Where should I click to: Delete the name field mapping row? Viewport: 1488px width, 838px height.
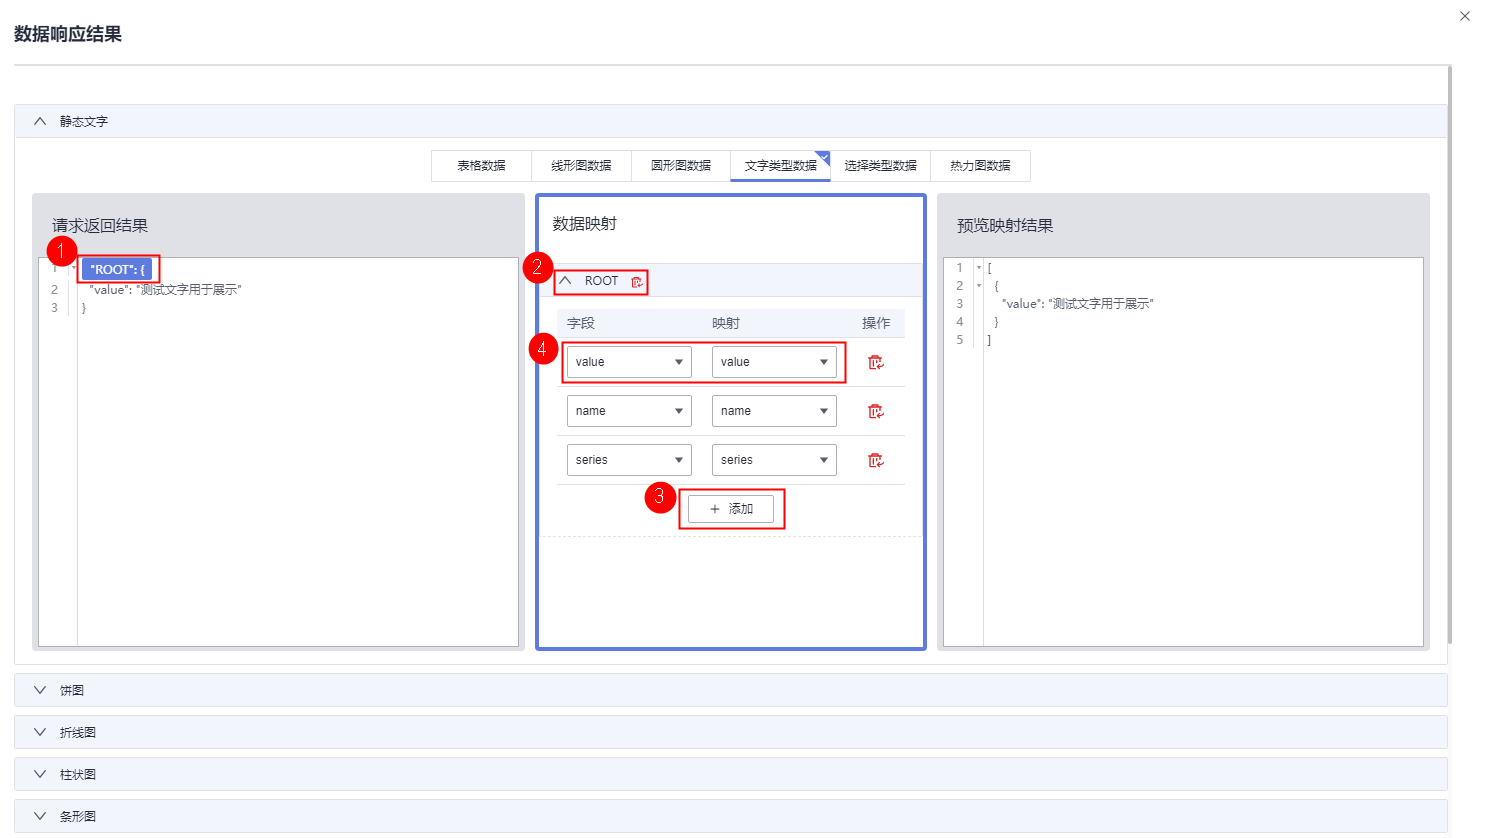coord(875,411)
